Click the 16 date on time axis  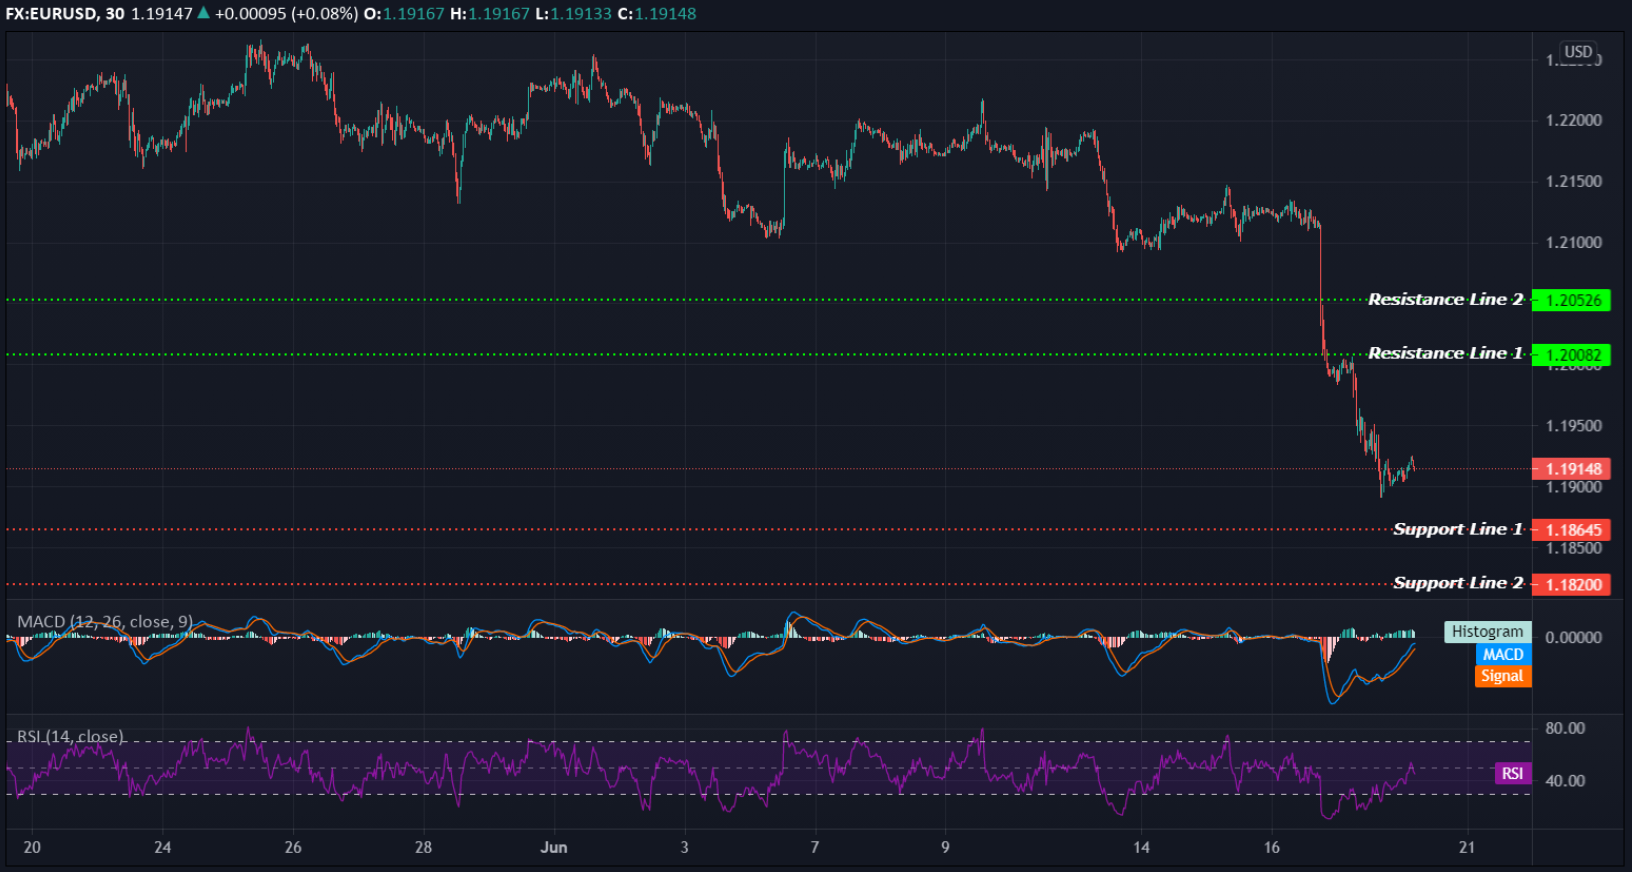[1271, 847]
